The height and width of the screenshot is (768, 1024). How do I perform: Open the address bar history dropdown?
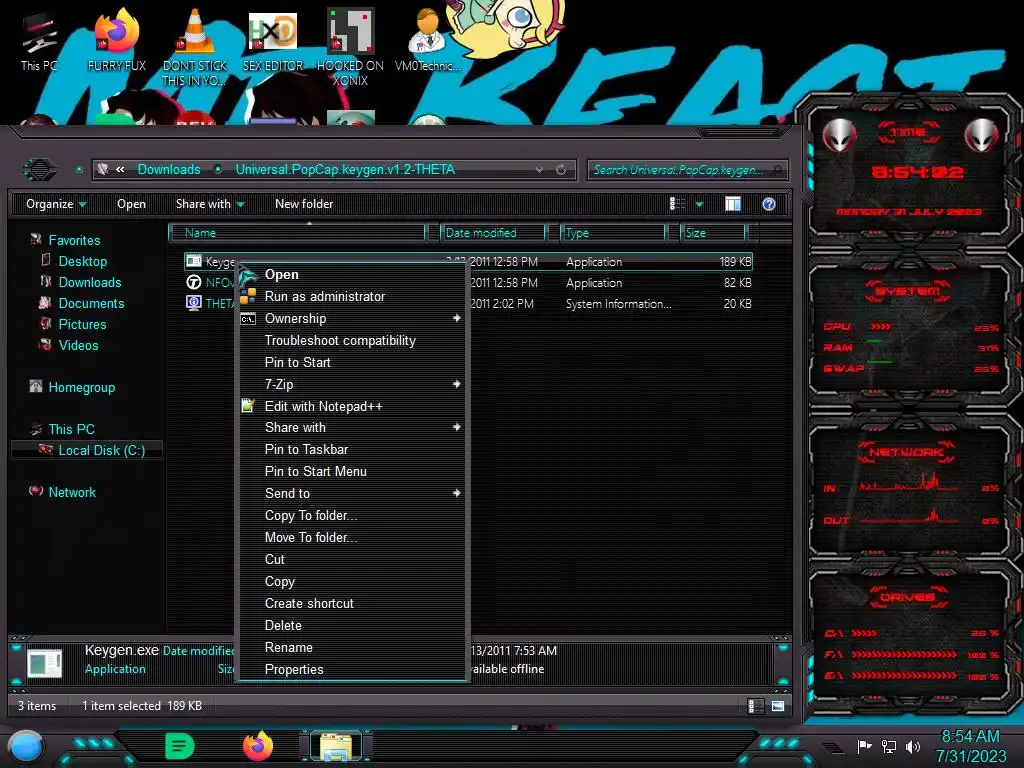pyautogui.click(x=539, y=170)
